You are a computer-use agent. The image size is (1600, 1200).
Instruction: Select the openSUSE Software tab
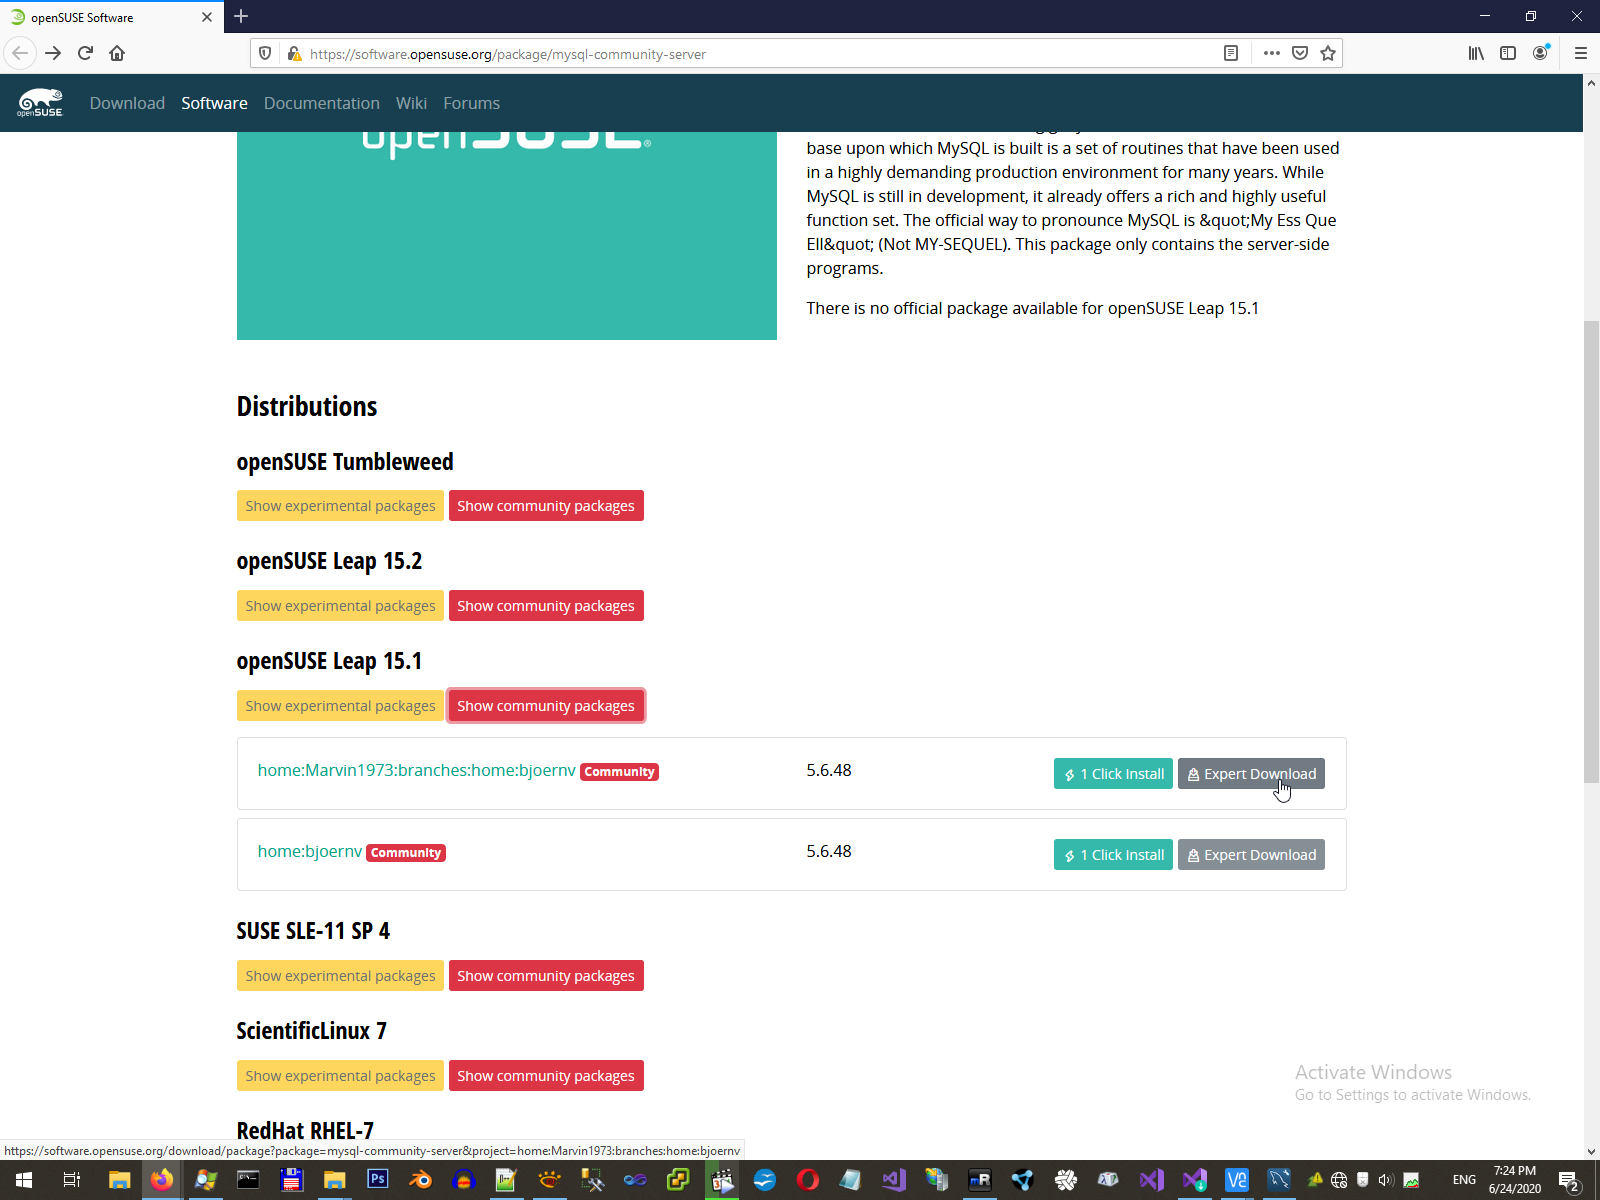tap(112, 17)
